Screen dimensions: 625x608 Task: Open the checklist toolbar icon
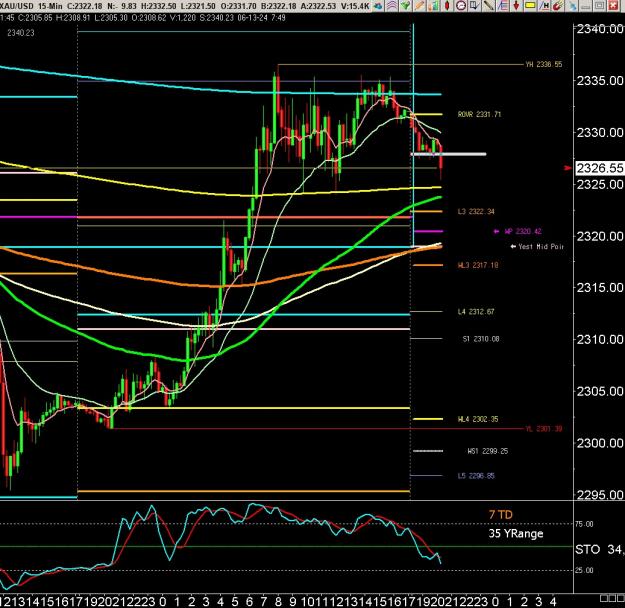[474, 6]
